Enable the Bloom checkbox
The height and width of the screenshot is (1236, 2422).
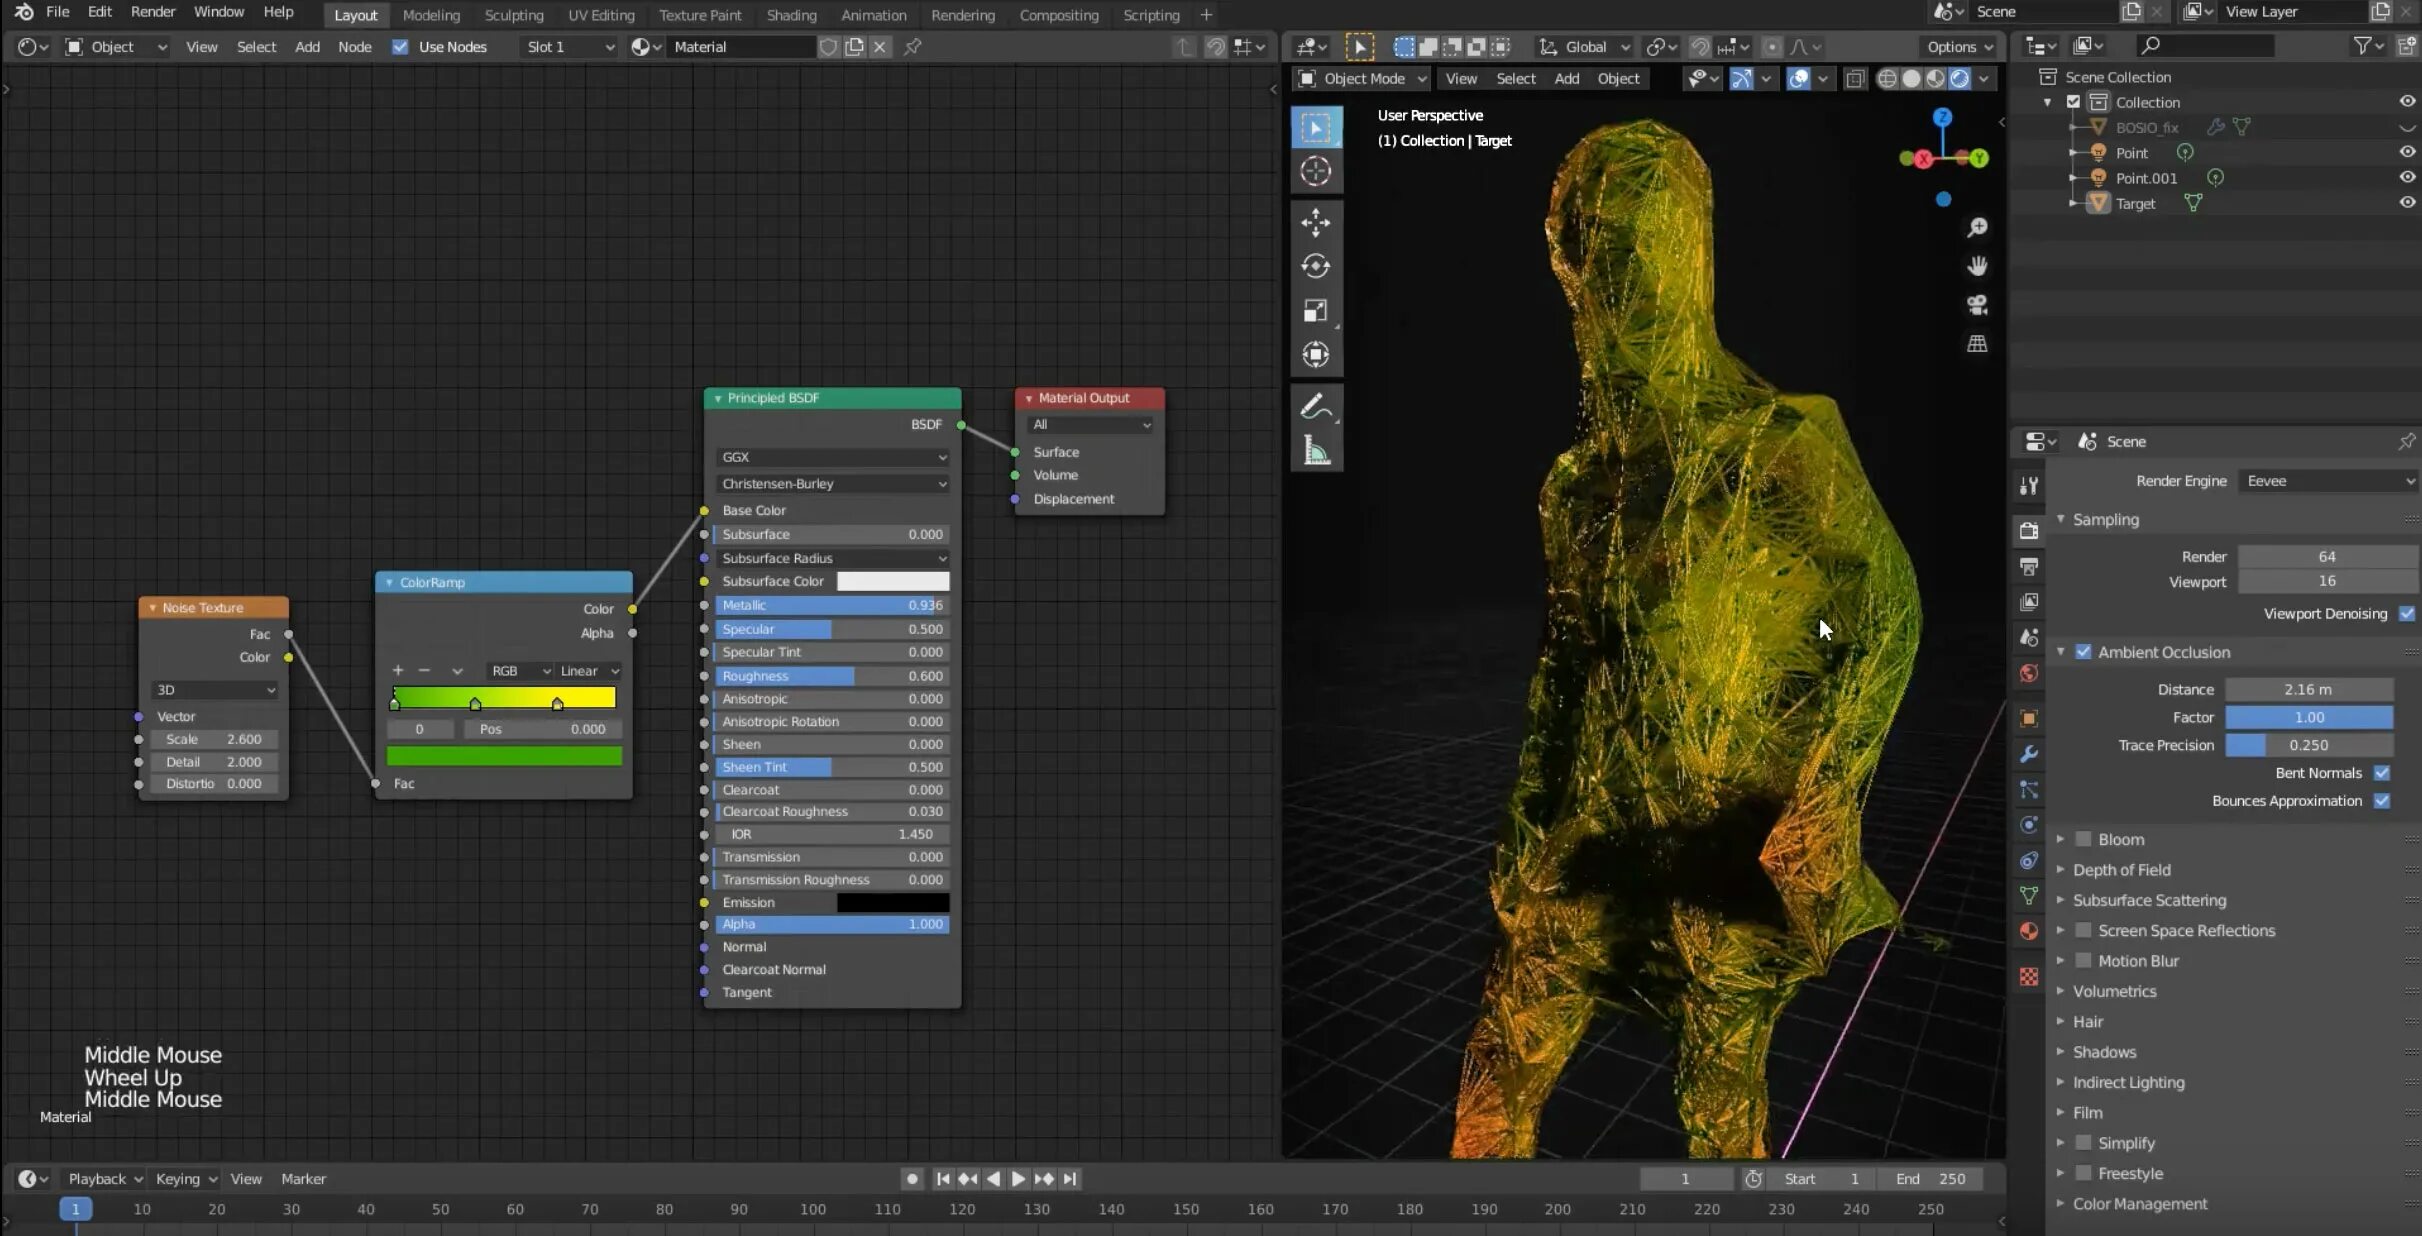pos(2083,839)
